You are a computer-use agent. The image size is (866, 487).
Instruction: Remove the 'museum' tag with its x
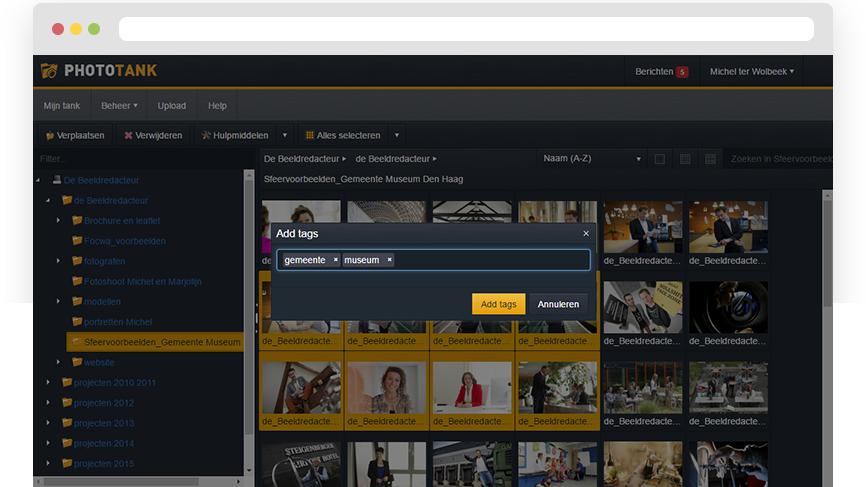click(389, 260)
